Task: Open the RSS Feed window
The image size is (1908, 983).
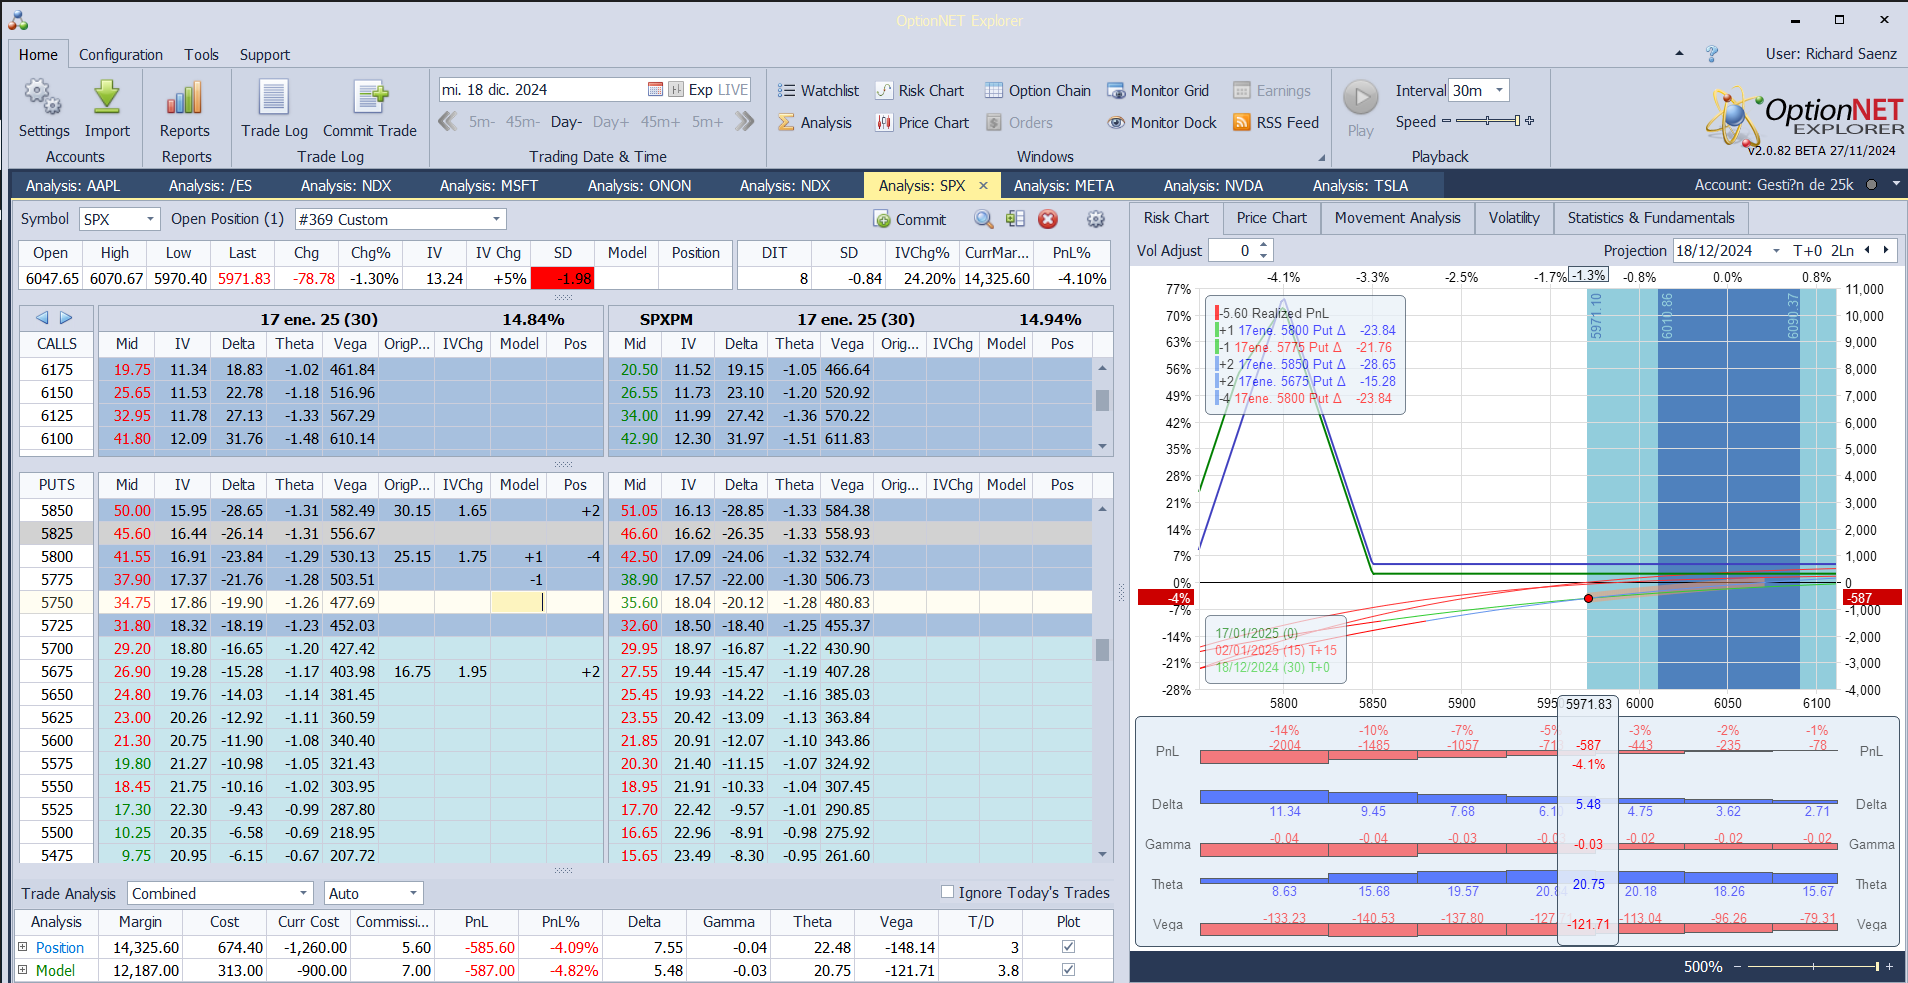Action: (1276, 123)
